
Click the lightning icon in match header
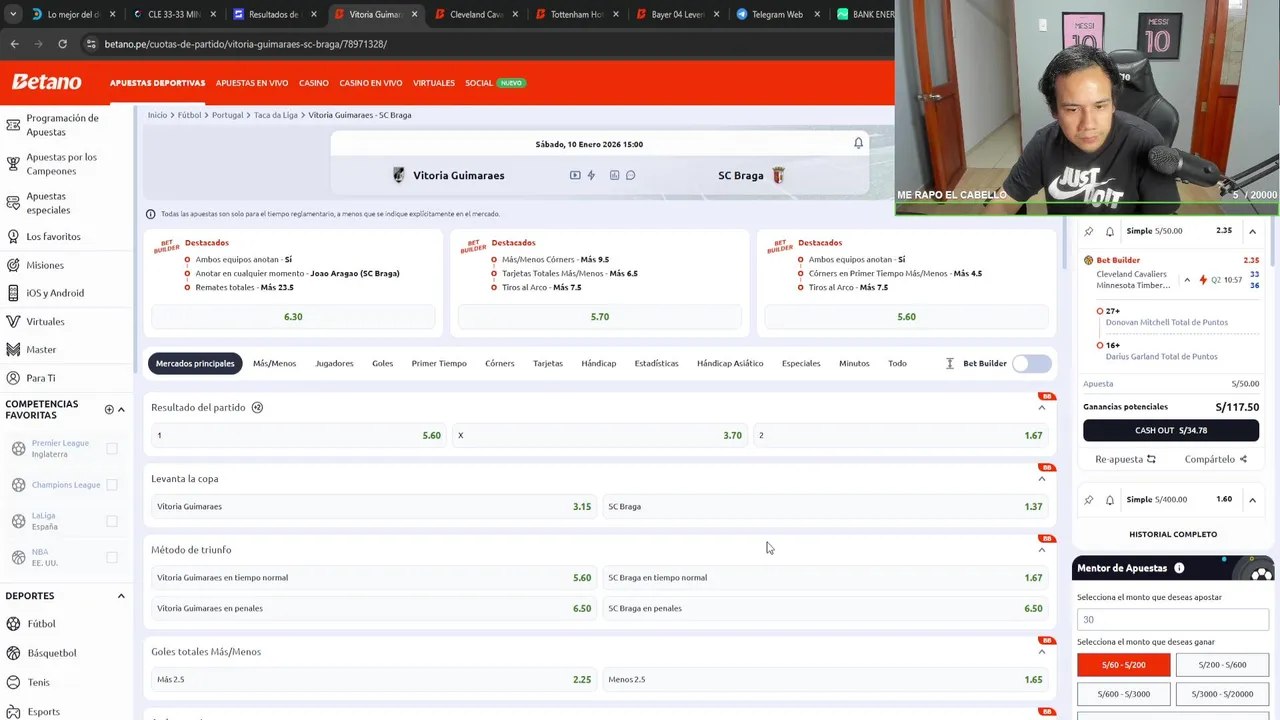click(x=591, y=175)
